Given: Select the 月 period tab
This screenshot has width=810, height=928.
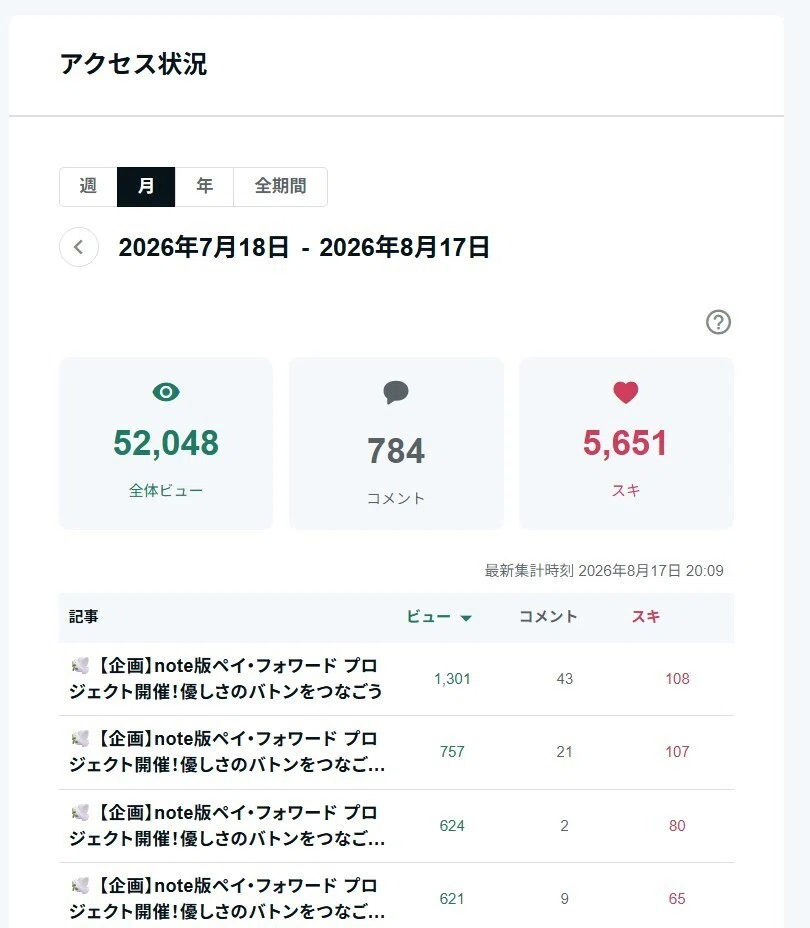Looking at the screenshot, I should [x=146, y=187].
